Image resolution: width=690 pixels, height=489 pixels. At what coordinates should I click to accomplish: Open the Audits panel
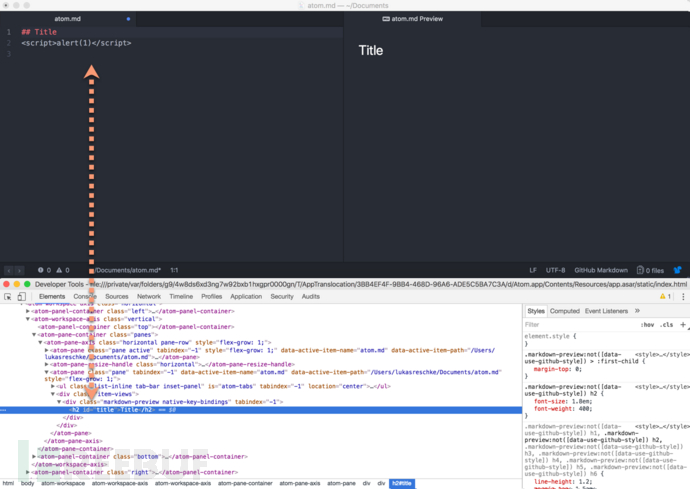click(311, 297)
